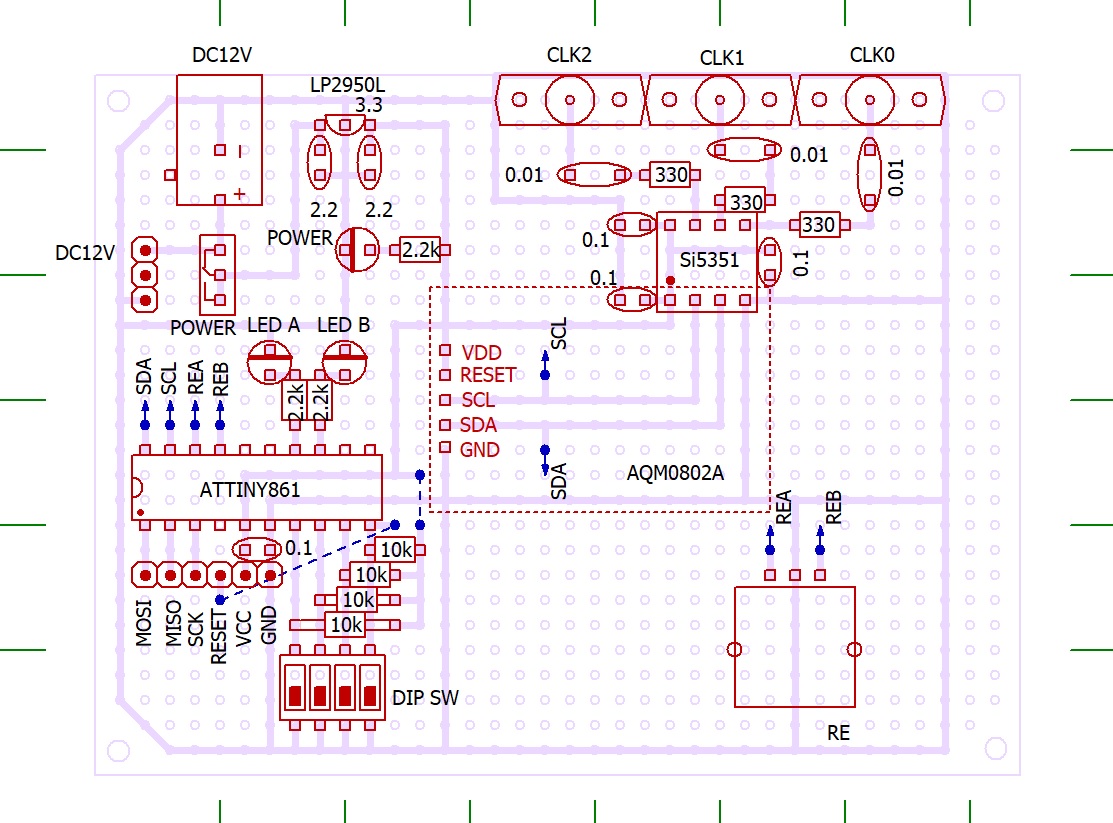The image size is (1113, 823).
Task: Select the rotated SDA label above ATTINY861
Action: (x=144, y=376)
